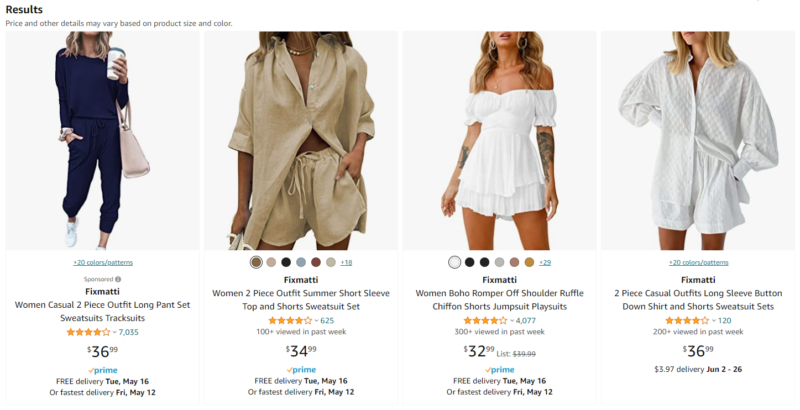Click star rating of Boho Romper
This screenshot has width=800, height=410.
click(487, 320)
